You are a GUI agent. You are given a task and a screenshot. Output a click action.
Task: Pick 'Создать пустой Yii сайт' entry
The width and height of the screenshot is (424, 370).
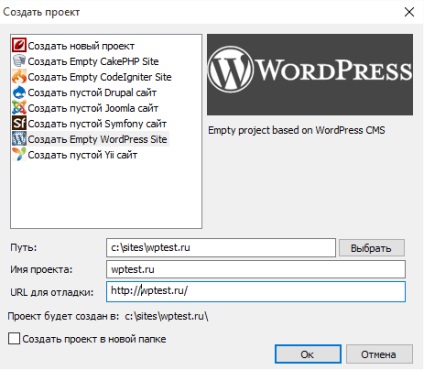[82, 155]
